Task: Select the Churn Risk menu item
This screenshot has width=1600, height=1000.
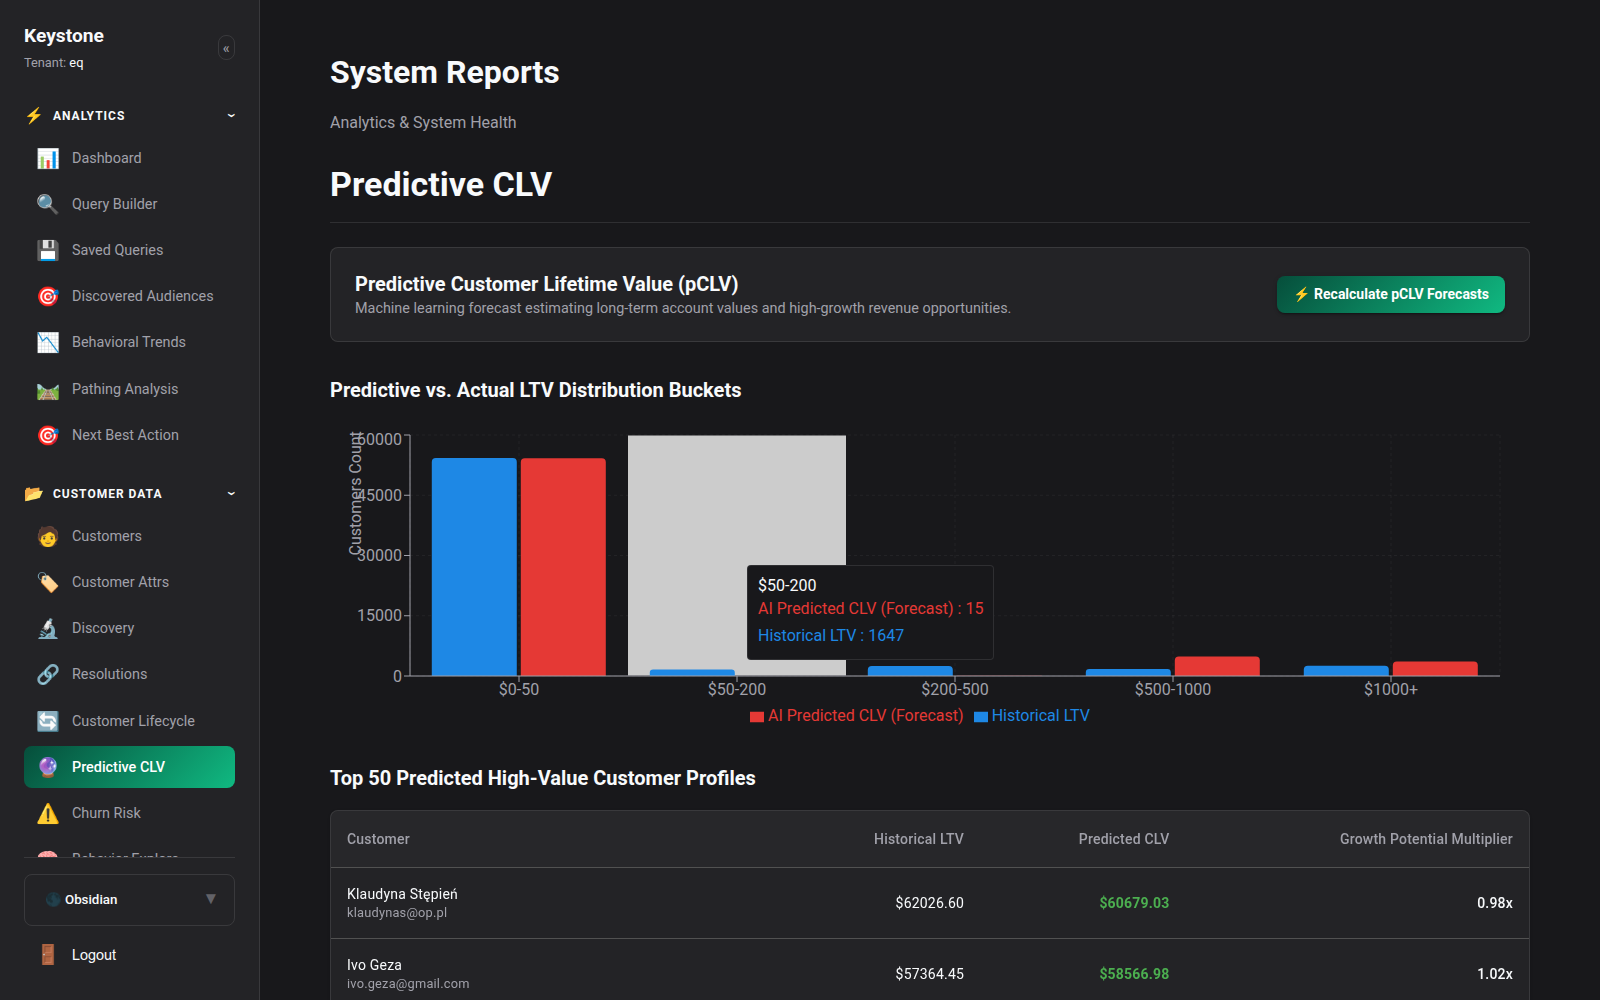Action: coord(129,813)
